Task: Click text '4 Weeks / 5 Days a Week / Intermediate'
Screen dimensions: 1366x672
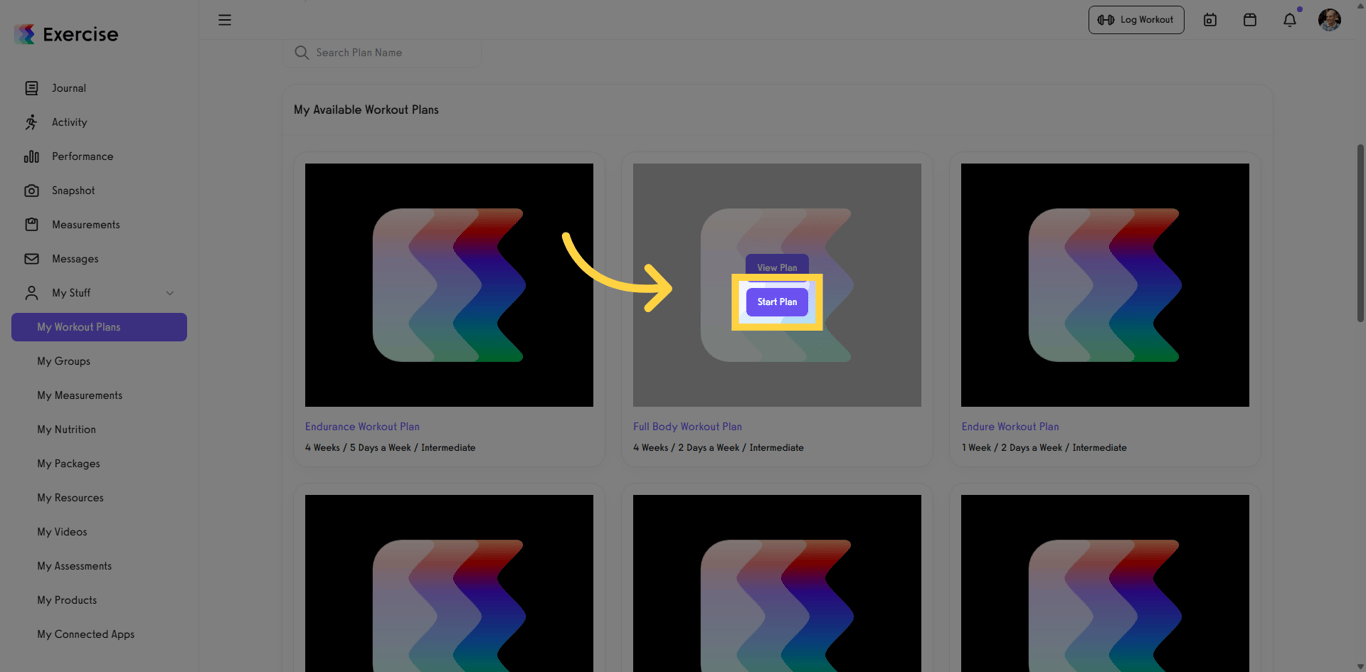Action: pos(390,447)
